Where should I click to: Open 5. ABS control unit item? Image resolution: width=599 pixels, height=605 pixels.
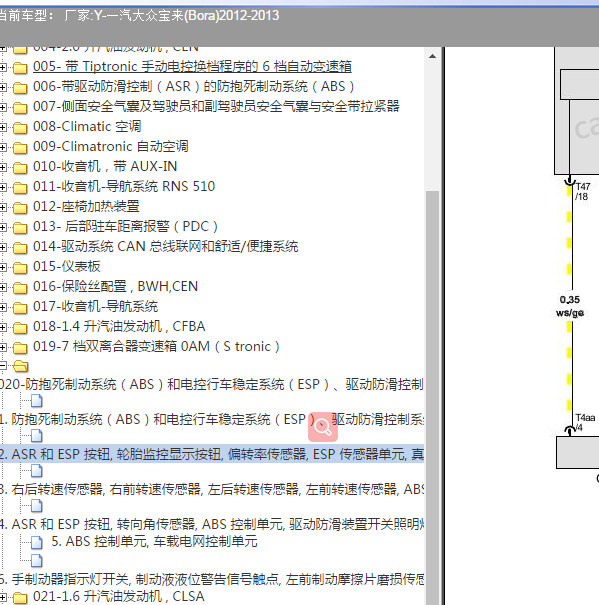coord(154,541)
